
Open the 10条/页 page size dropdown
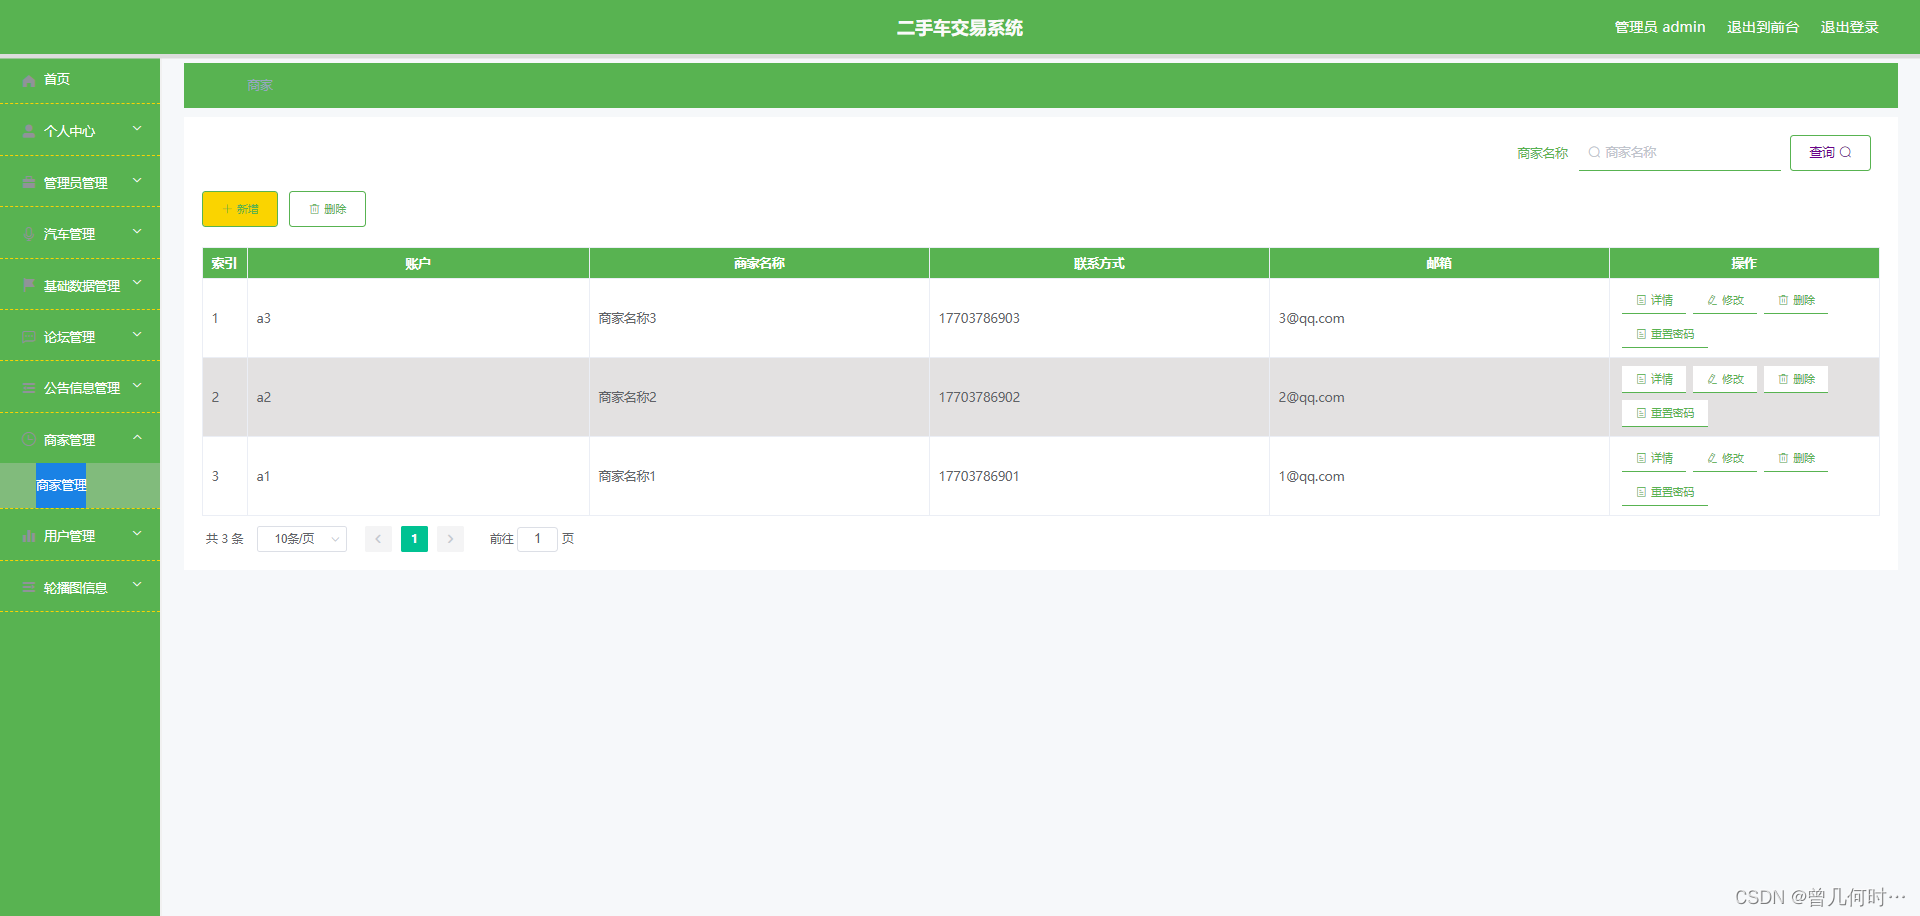[x=301, y=539]
